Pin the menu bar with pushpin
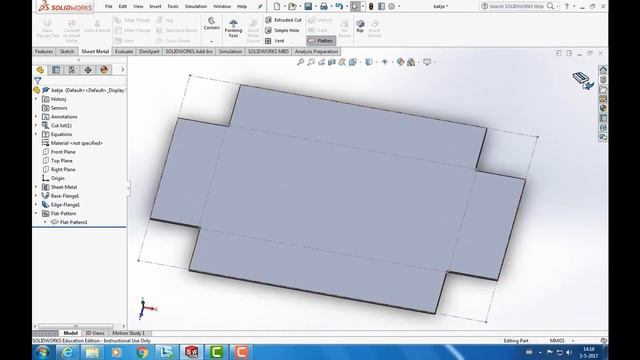The image size is (640, 360). pyautogui.click(x=260, y=7)
